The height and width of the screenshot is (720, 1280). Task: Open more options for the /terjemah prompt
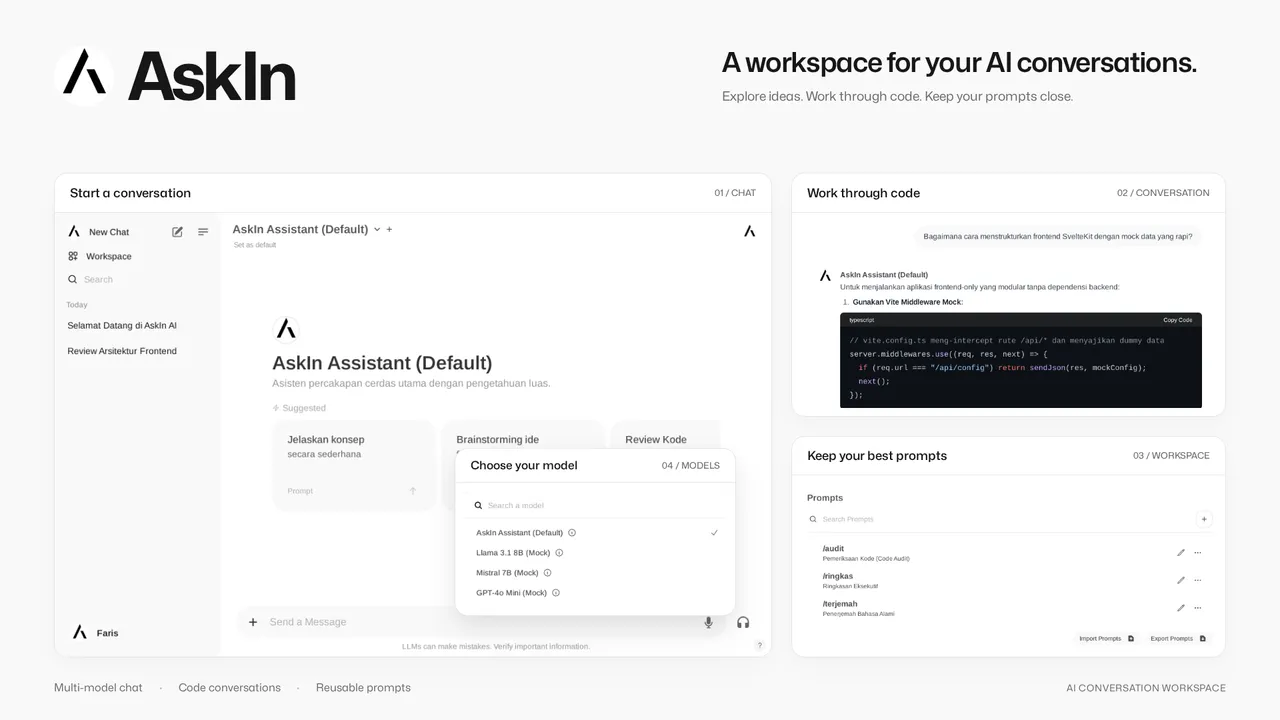click(1198, 608)
